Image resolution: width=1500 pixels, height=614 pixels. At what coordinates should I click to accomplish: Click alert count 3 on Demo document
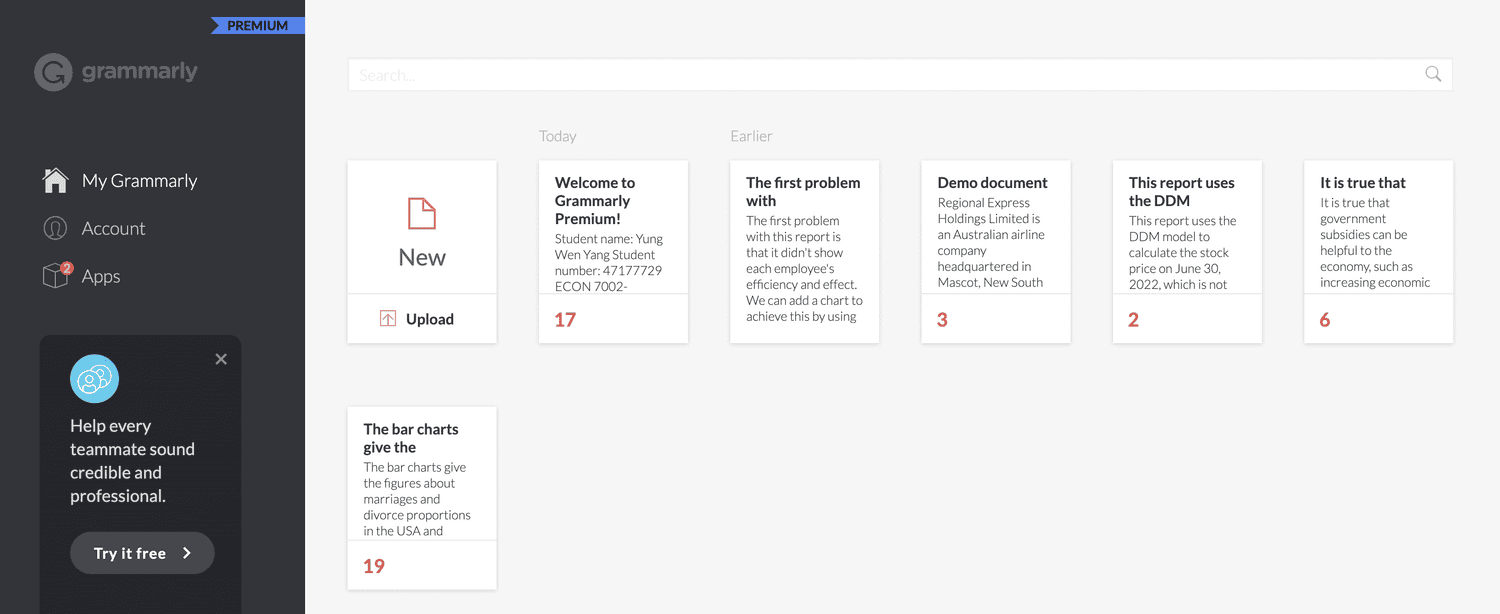942,320
